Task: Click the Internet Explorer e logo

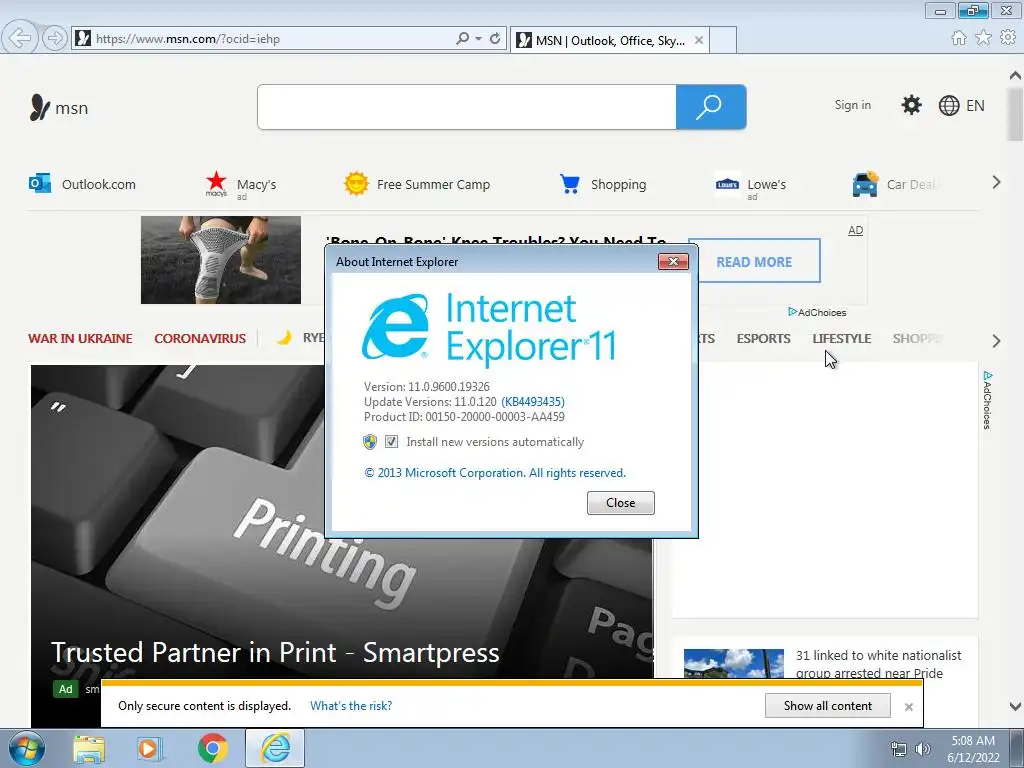Action: coord(396,326)
